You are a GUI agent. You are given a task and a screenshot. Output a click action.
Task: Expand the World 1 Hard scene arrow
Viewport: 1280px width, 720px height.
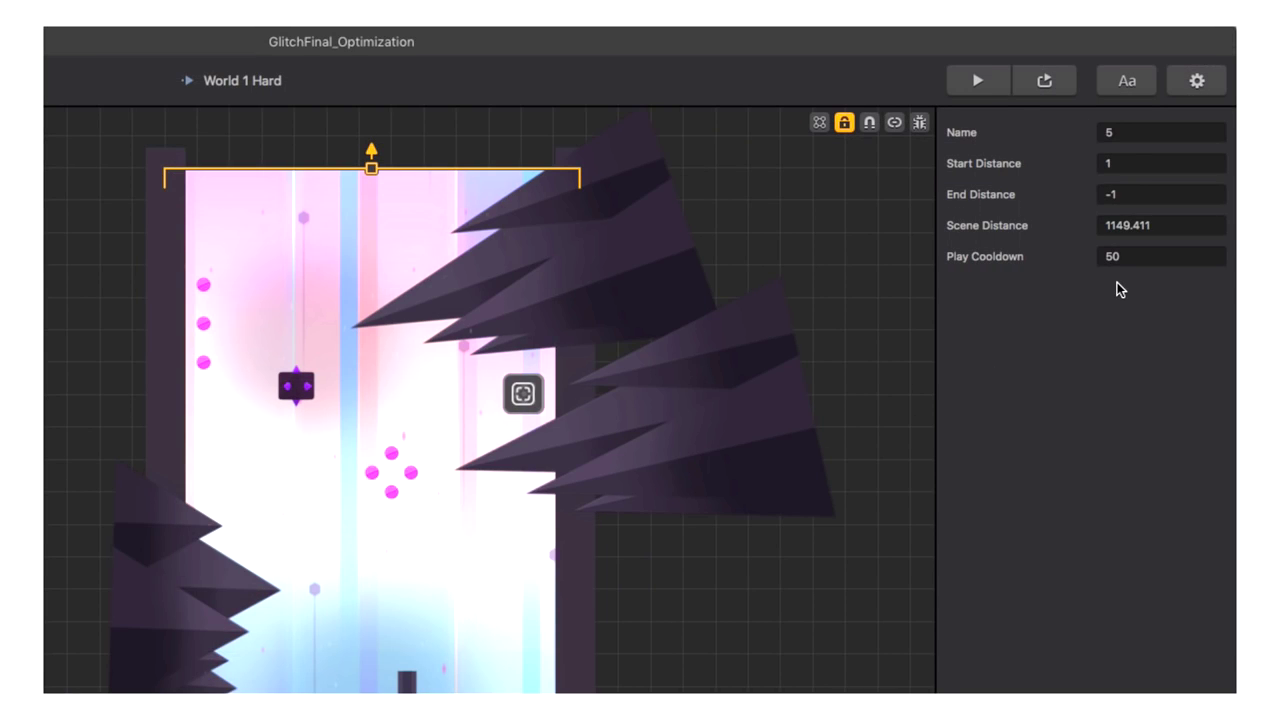point(187,81)
